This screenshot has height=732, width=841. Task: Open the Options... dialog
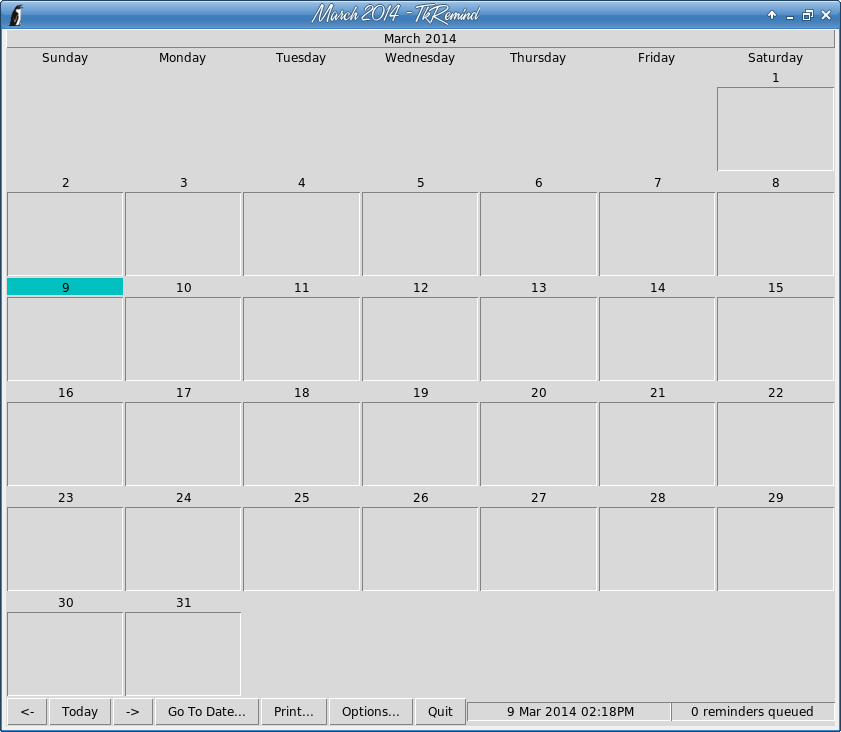tap(371, 712)
